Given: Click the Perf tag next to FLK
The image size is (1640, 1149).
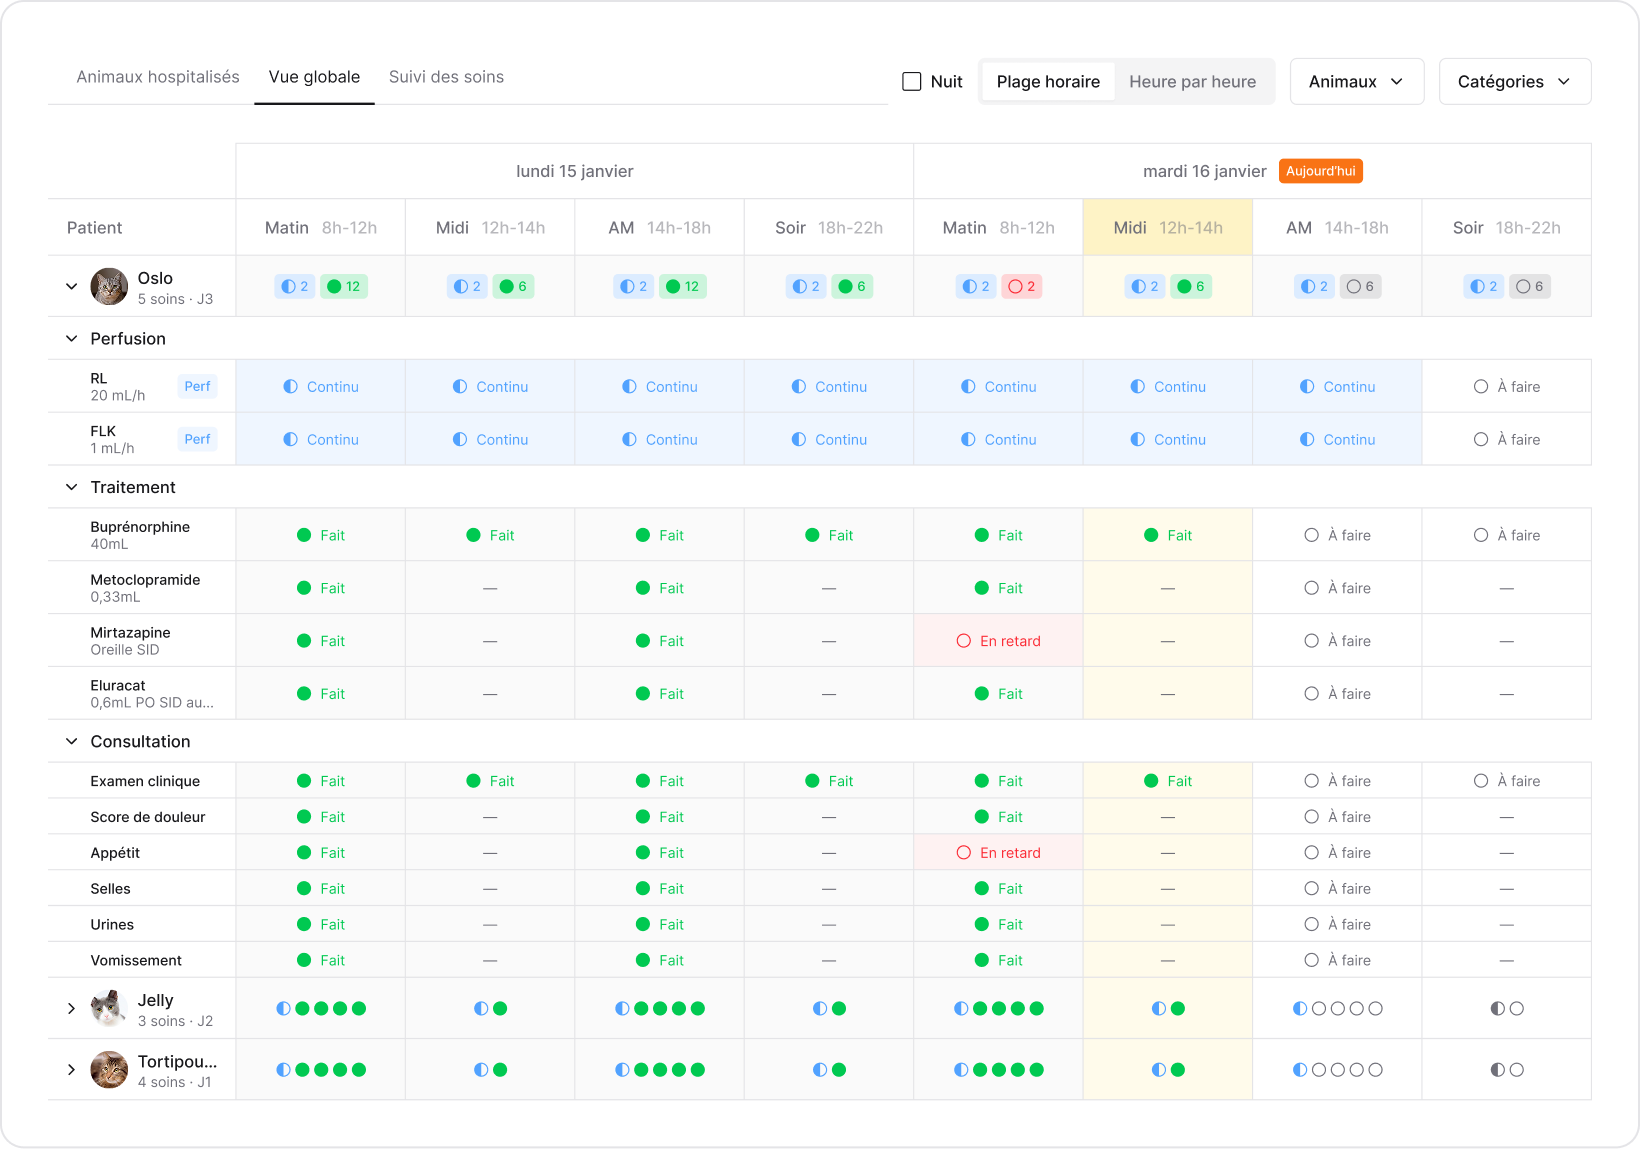Looking at the screenshot, I should (197, 439).
